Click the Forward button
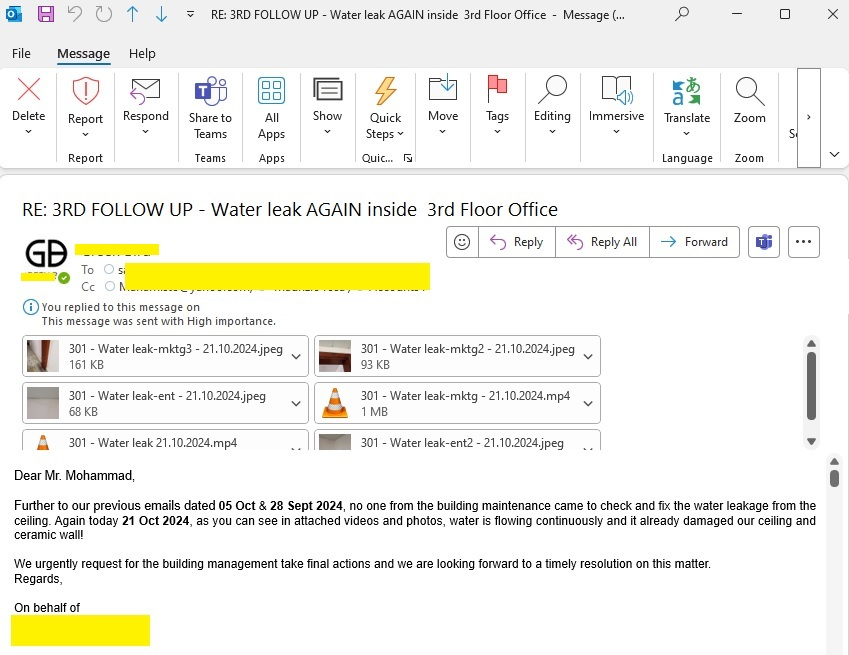This screenshot has width=849, height=655. click(695, 242)
